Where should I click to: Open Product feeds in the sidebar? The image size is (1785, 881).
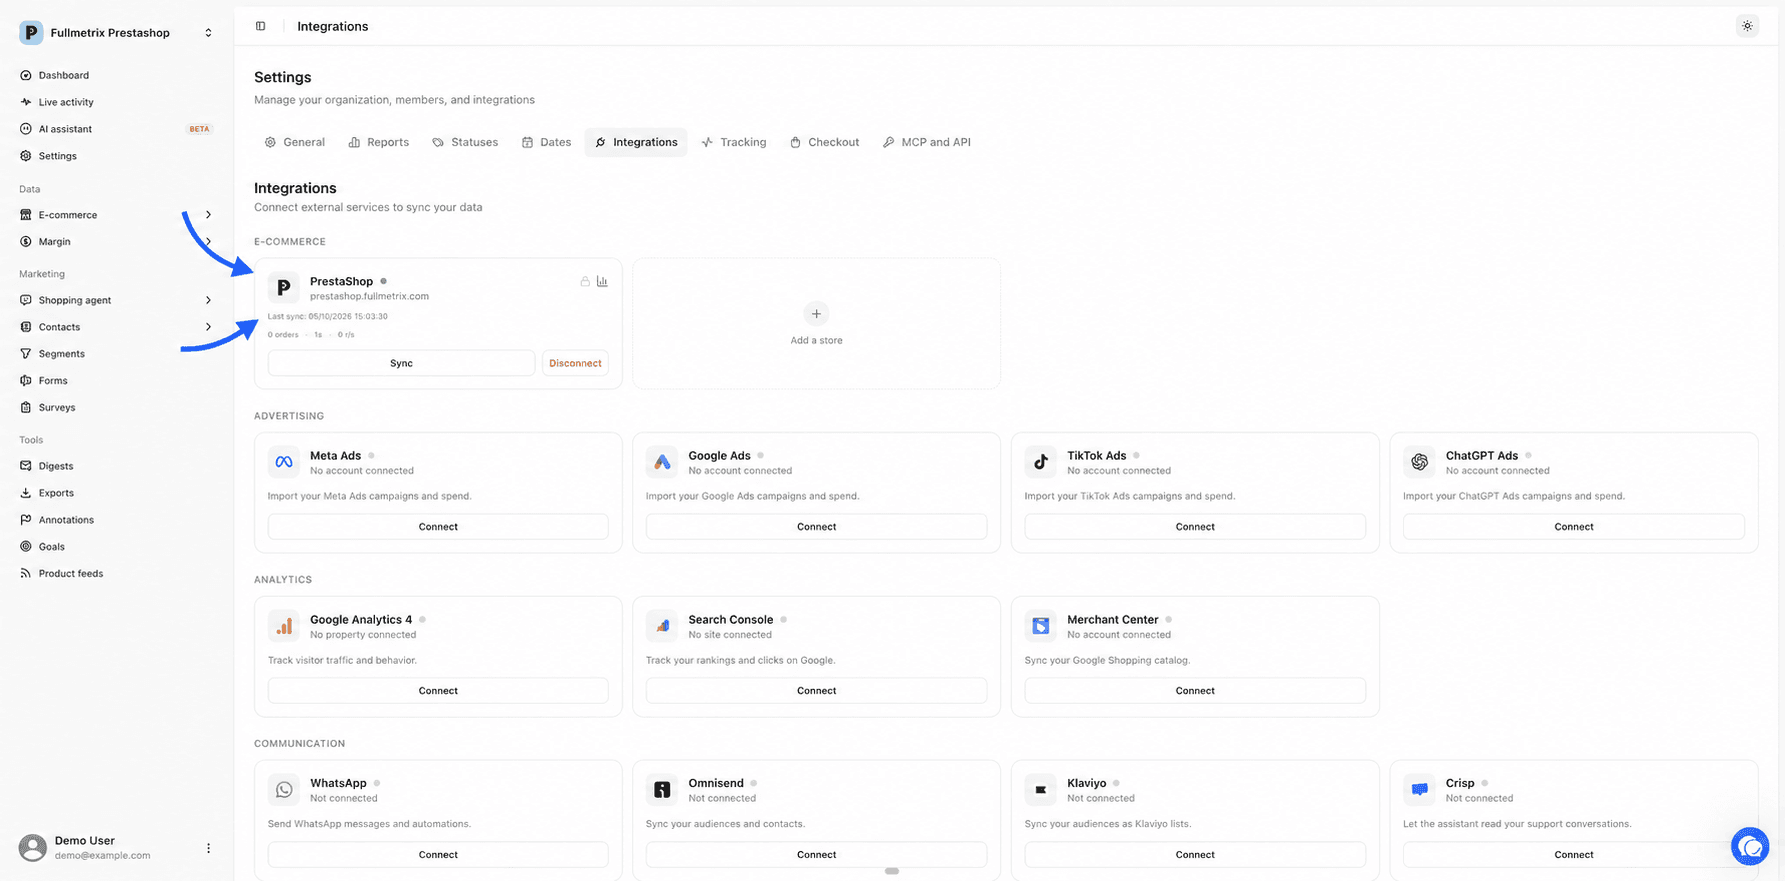pyautogui.click(x=116, y=574)
